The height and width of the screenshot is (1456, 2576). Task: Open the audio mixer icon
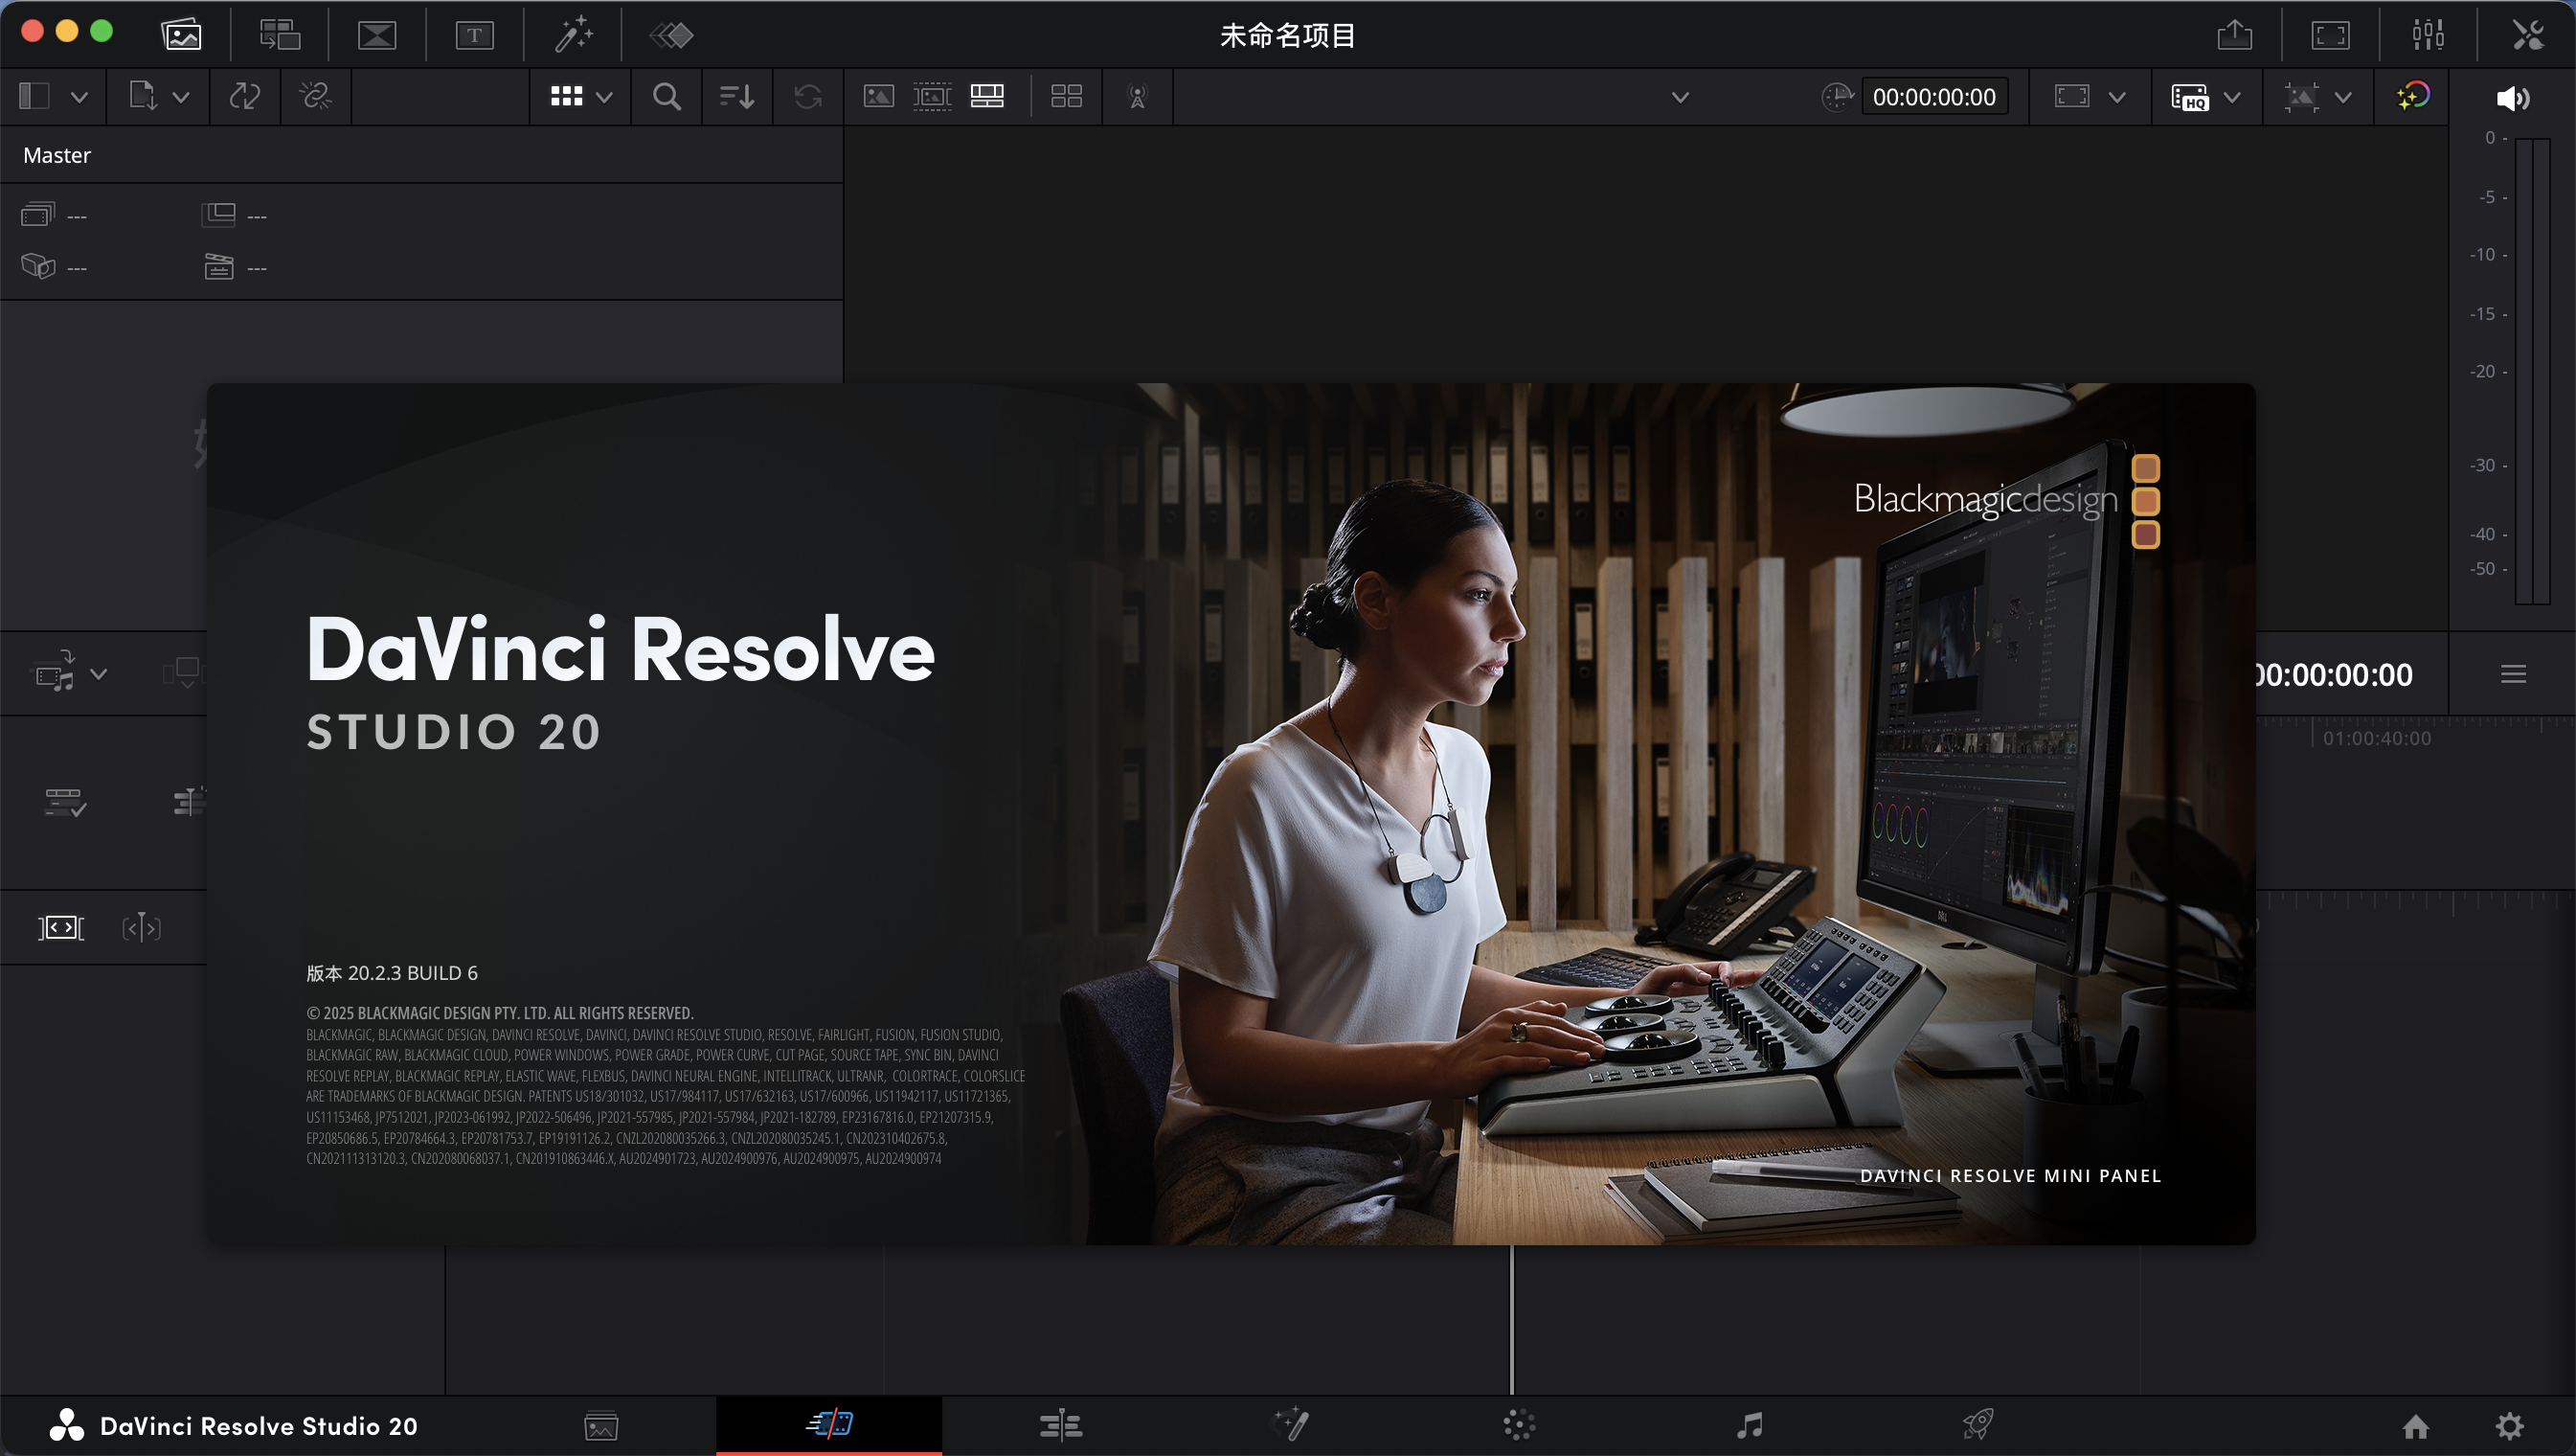(x=2427, y=36)
